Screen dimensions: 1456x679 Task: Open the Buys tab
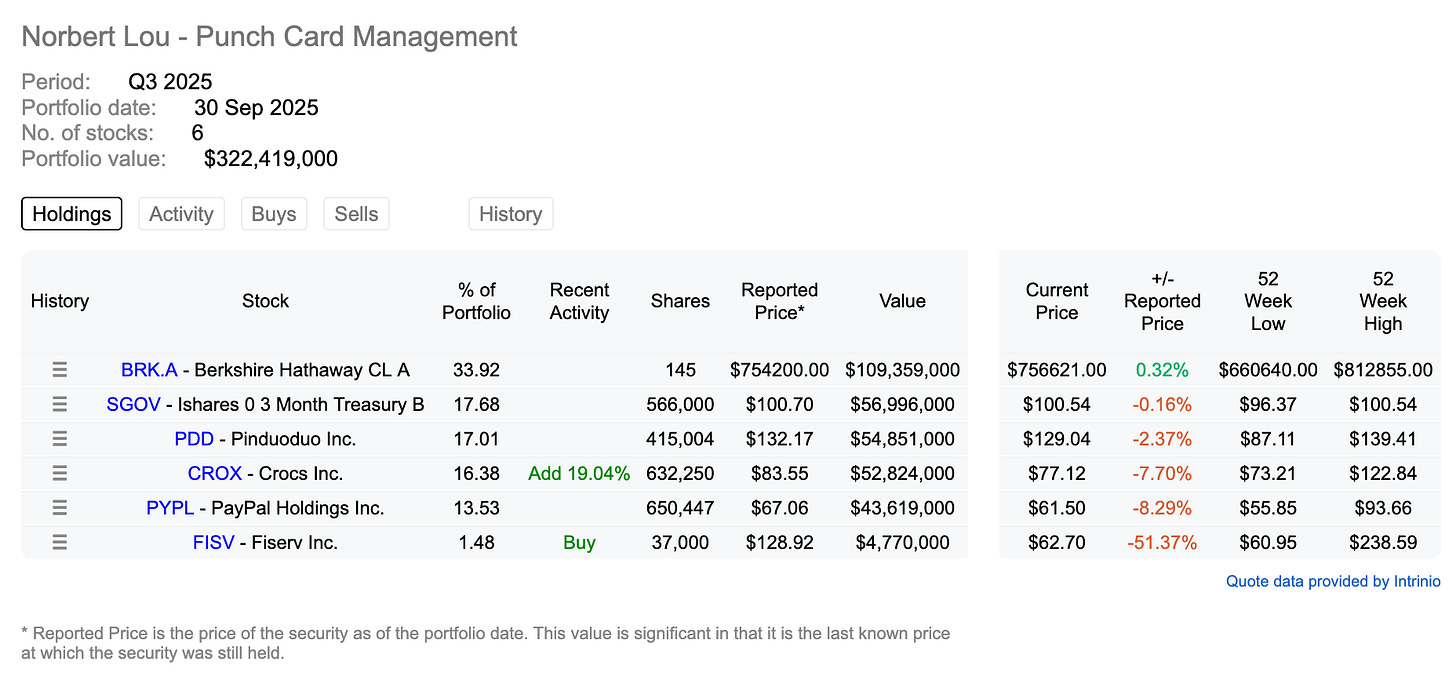[274, 214]
